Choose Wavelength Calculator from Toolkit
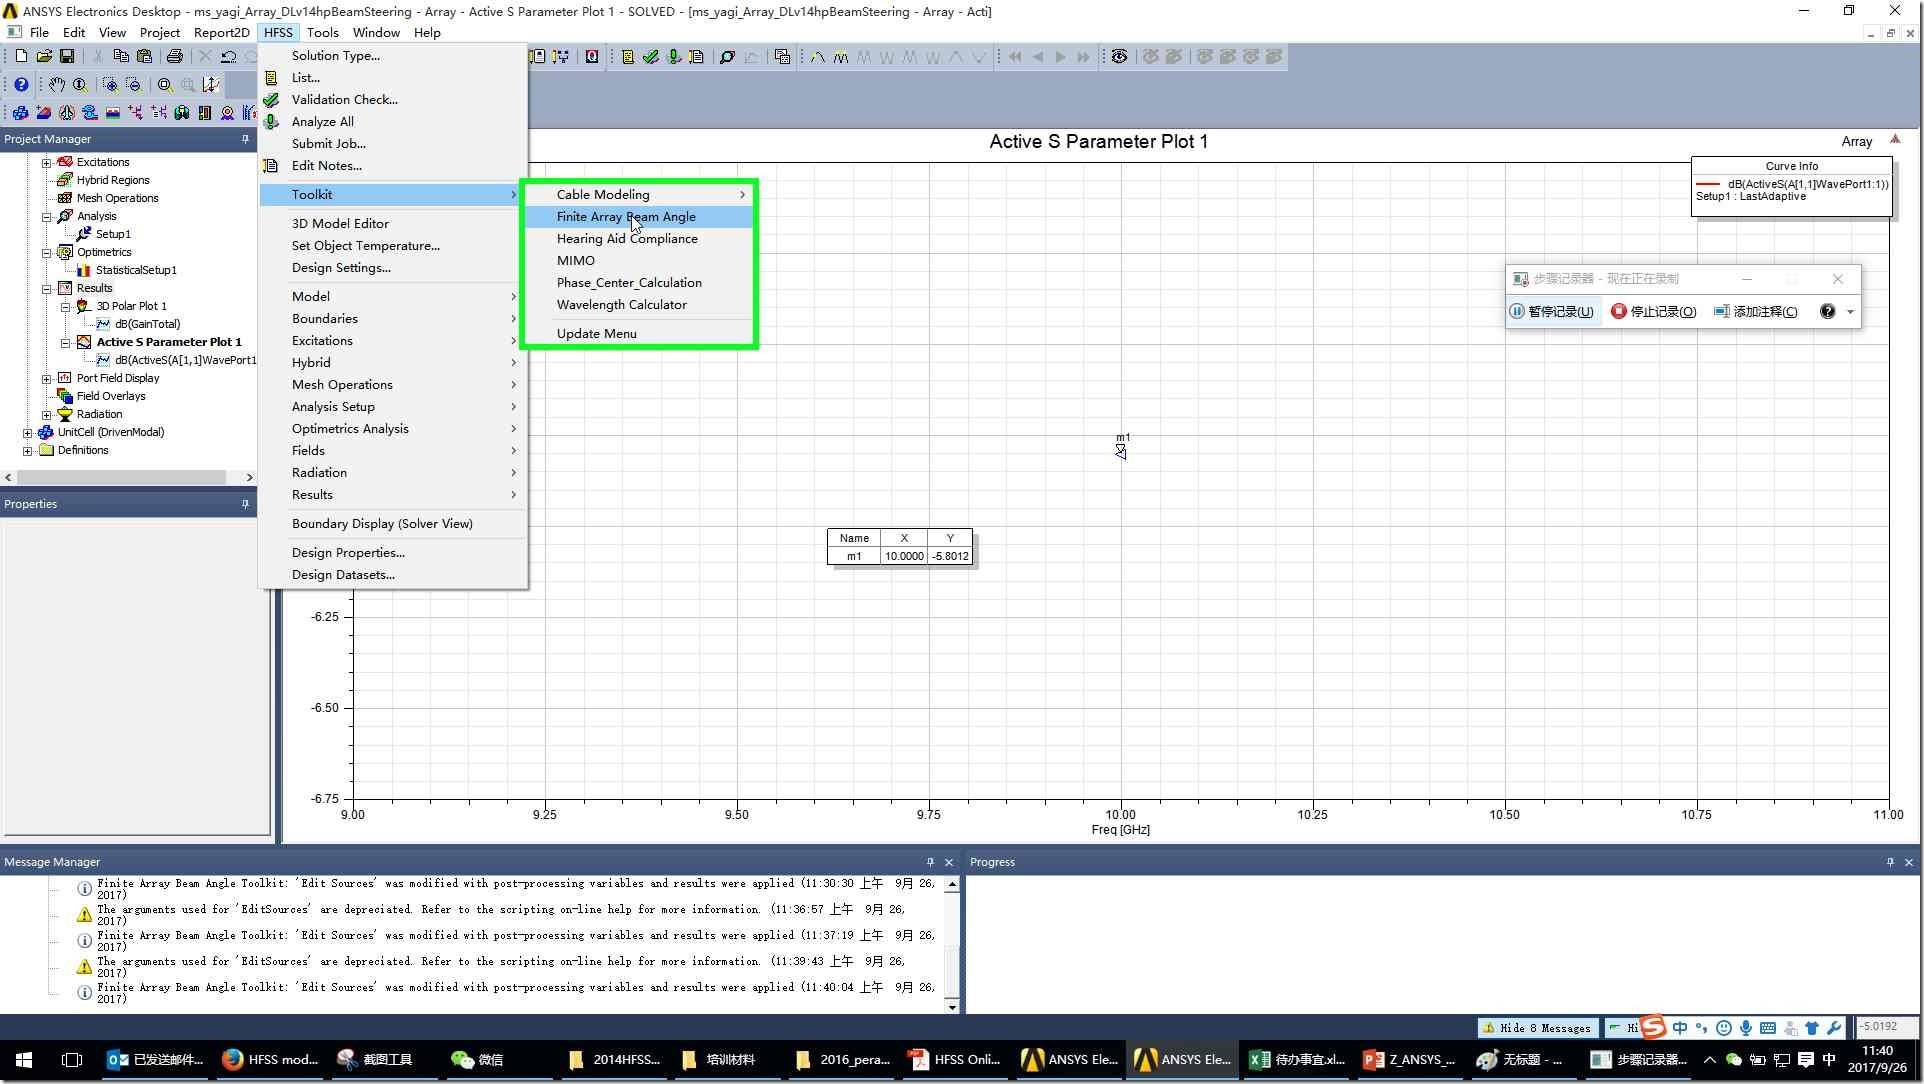This screenshot has height=1084, width=1924. 638,304
